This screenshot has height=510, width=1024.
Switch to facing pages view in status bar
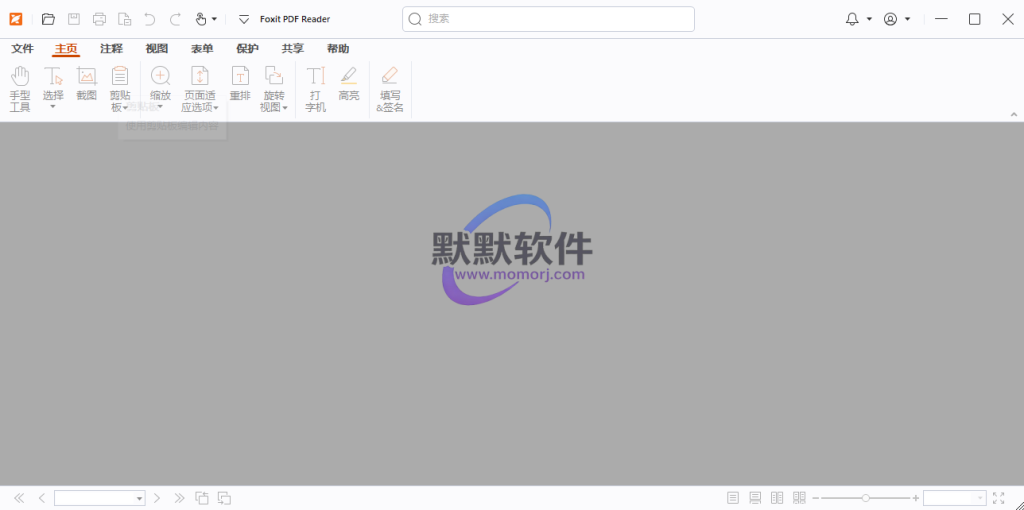777,498
